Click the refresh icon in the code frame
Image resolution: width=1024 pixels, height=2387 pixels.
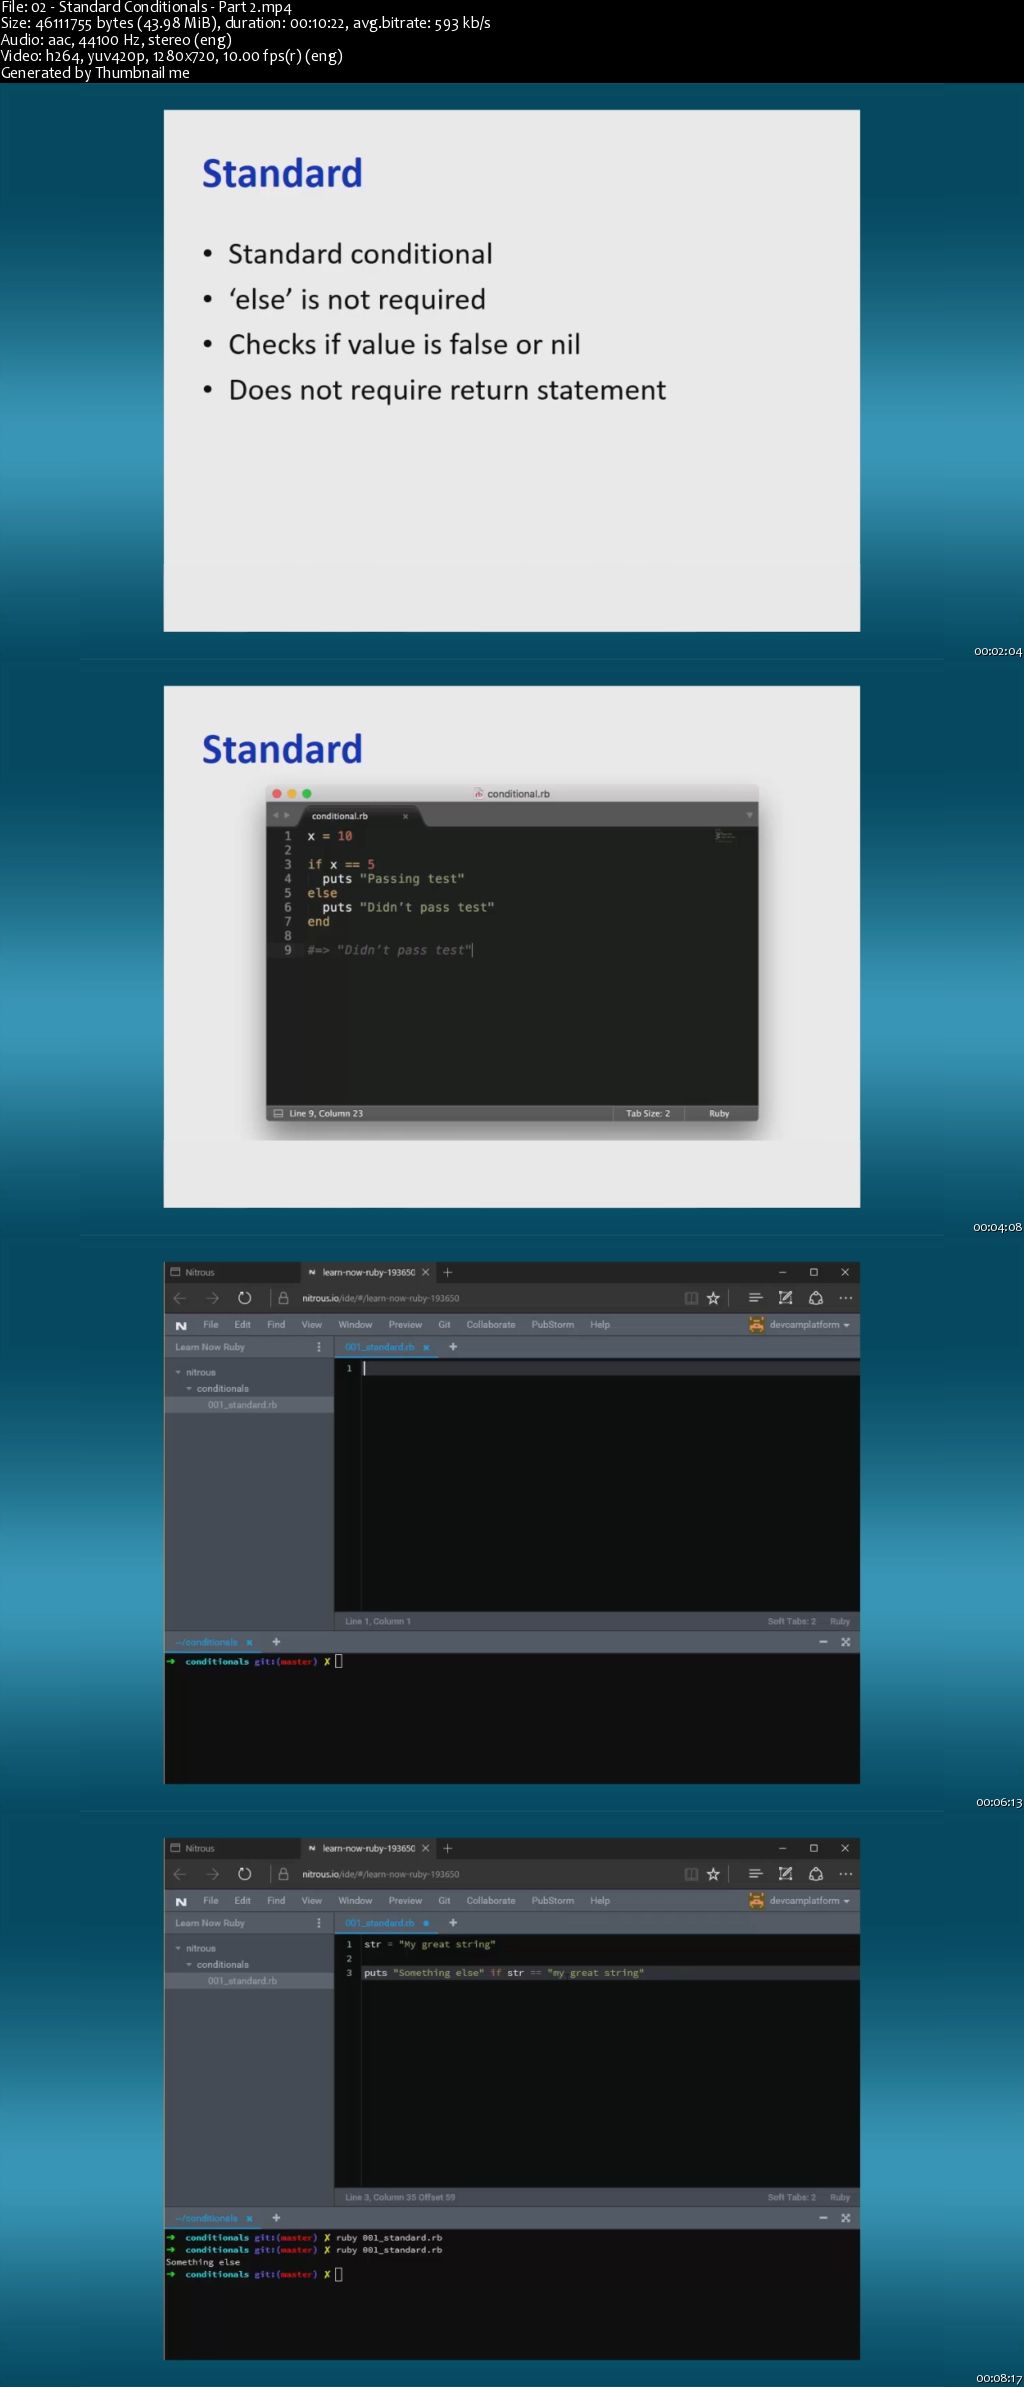pos(244,1874)
